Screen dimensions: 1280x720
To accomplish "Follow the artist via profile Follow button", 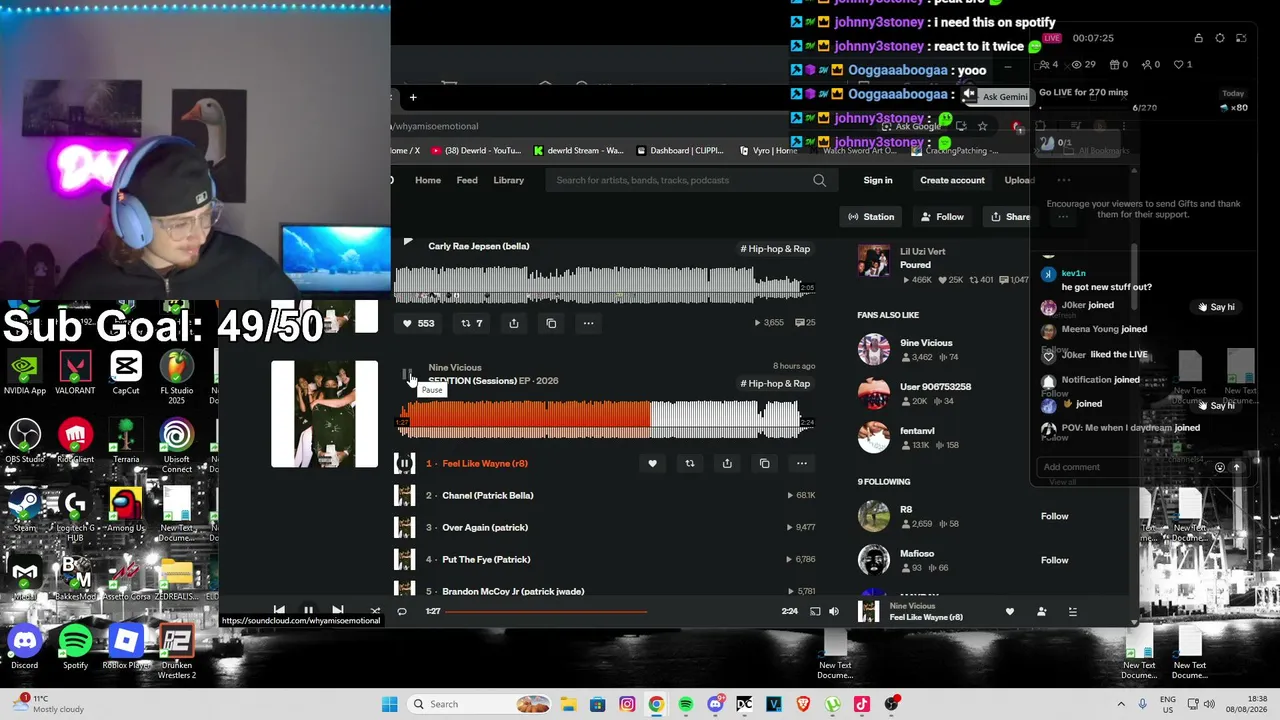I will [x=942, y=217].
